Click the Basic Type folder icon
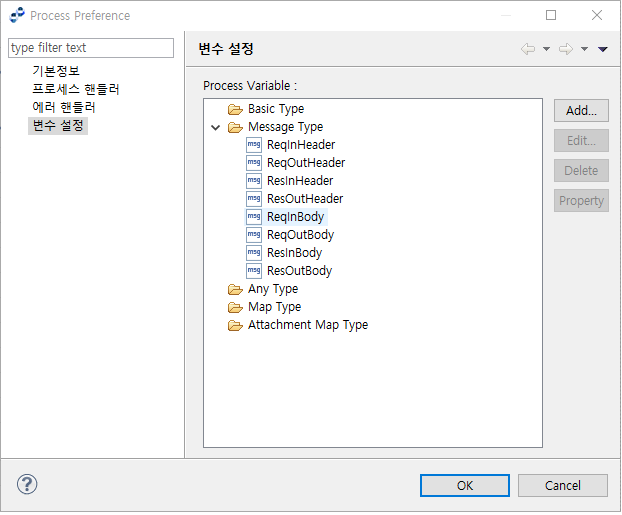The height and width of the screenshot is (515, 622). pyautogui.click(x=235, y=110)
